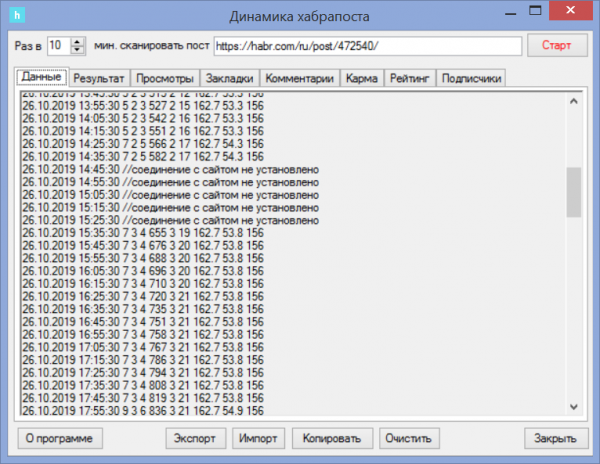The height and width of the screenshot is (464, 600).
Task: Go to the Закладки tab
Action: point(229,78)
